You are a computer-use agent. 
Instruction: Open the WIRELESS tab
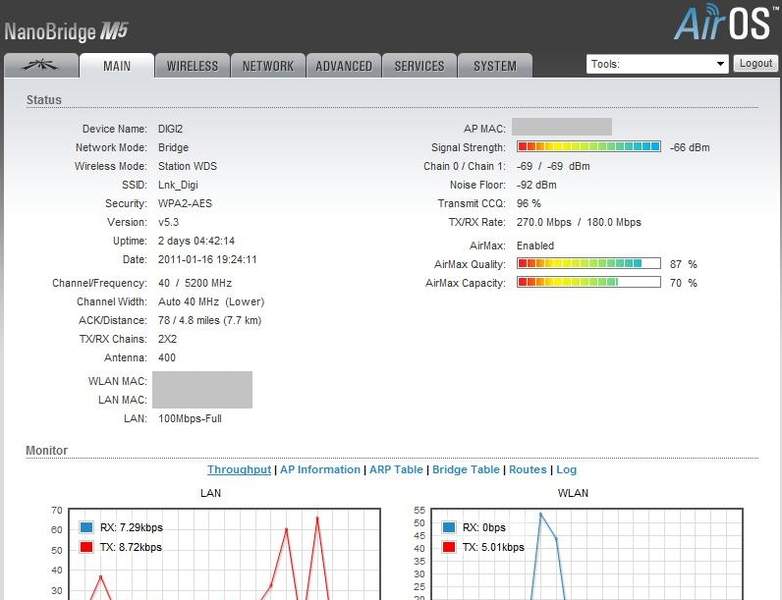tap(193, 65)
